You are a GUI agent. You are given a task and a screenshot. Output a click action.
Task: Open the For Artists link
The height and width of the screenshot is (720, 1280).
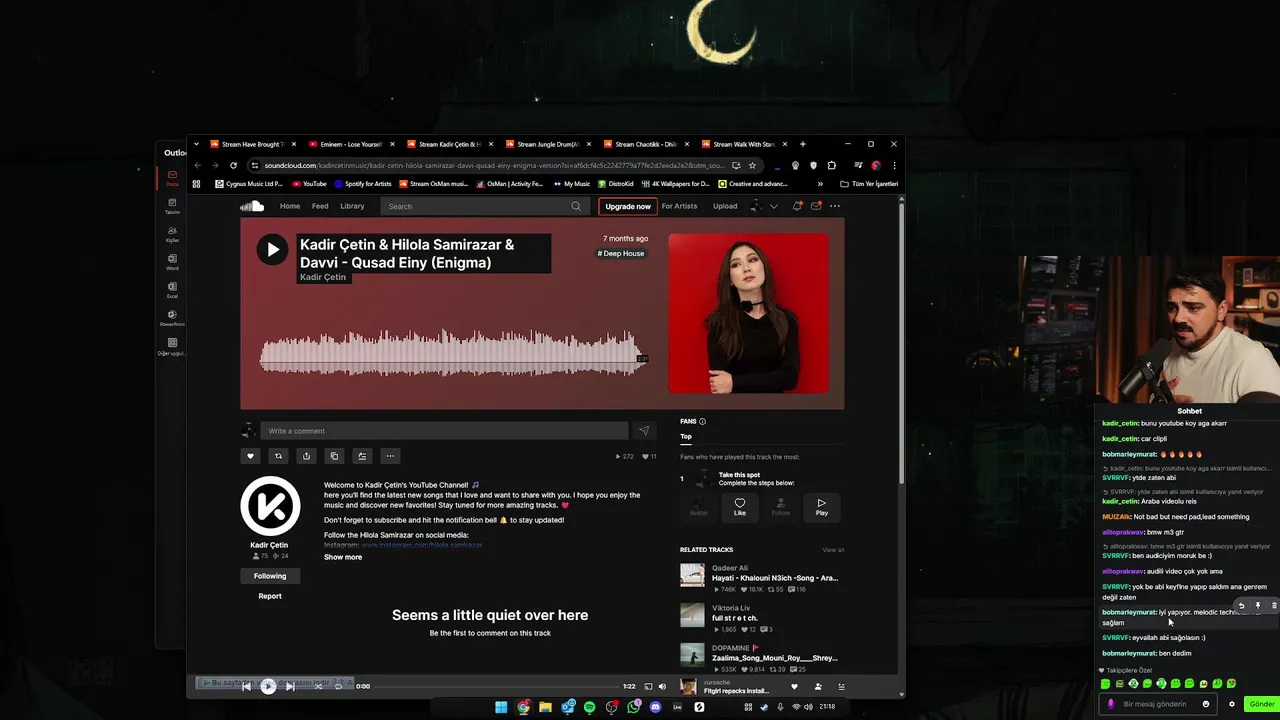679,206
